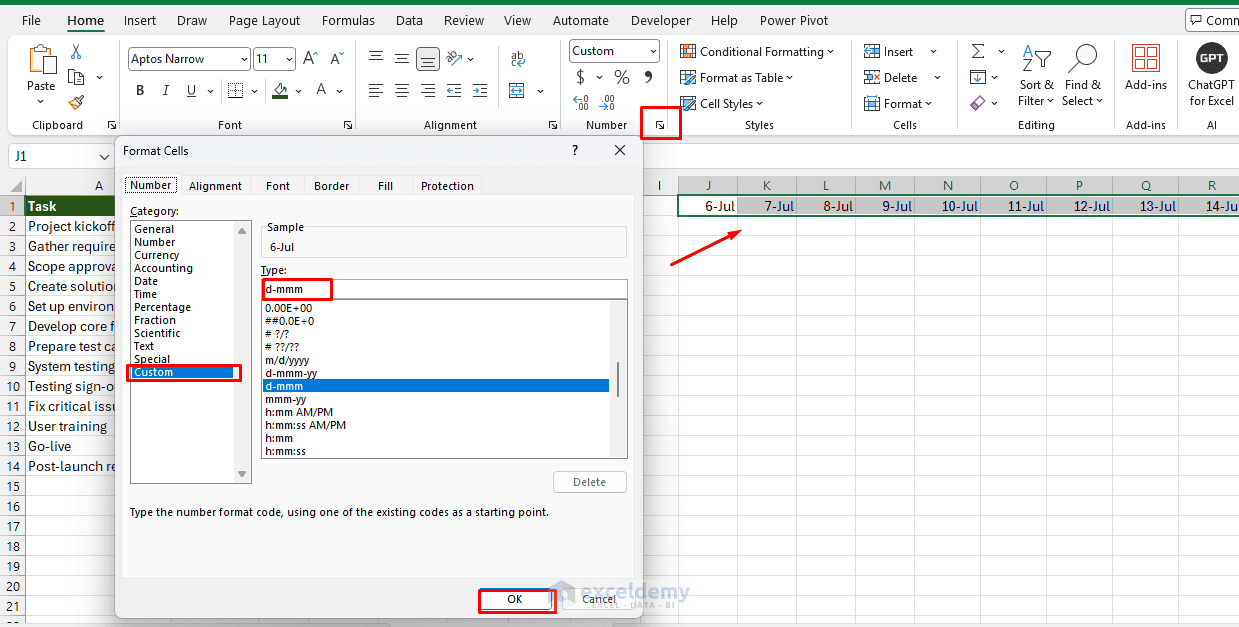Open the Sort & Filter menu
1239x627 pixels.
click(x=1036, y=75)
